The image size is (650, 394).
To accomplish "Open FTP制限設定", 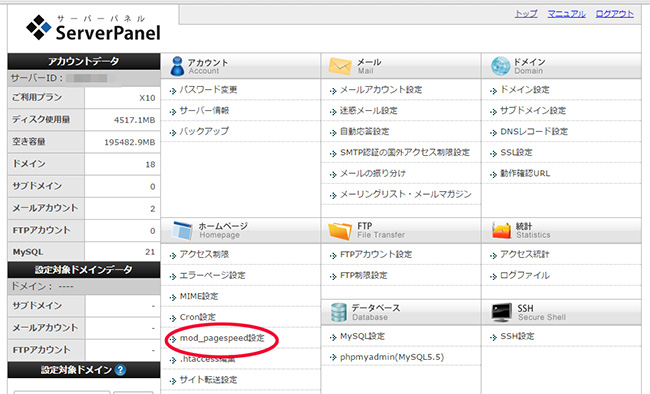I will [364, 275].
